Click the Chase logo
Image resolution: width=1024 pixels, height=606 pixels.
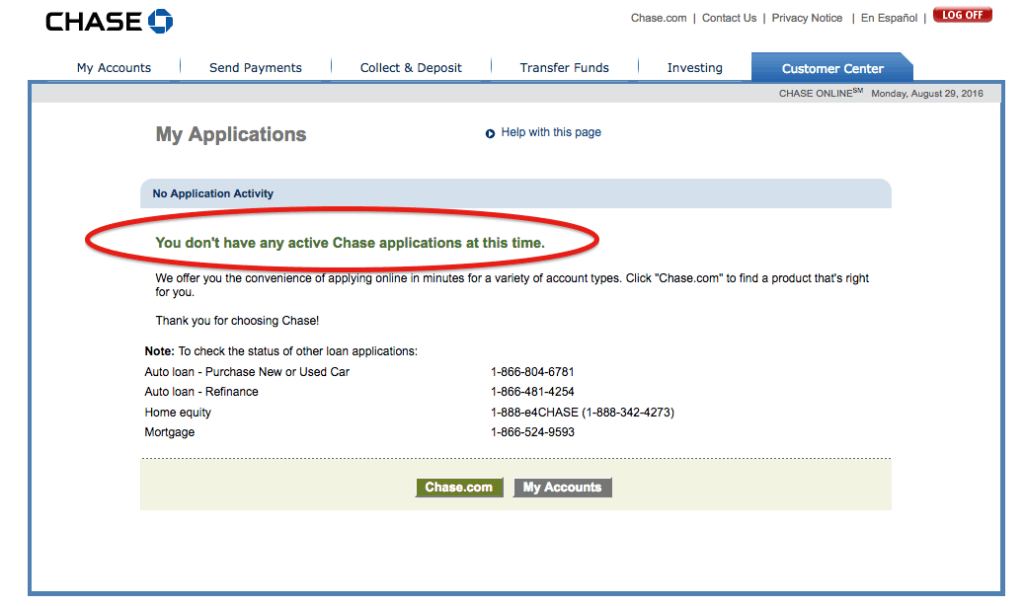coord(109,22)
